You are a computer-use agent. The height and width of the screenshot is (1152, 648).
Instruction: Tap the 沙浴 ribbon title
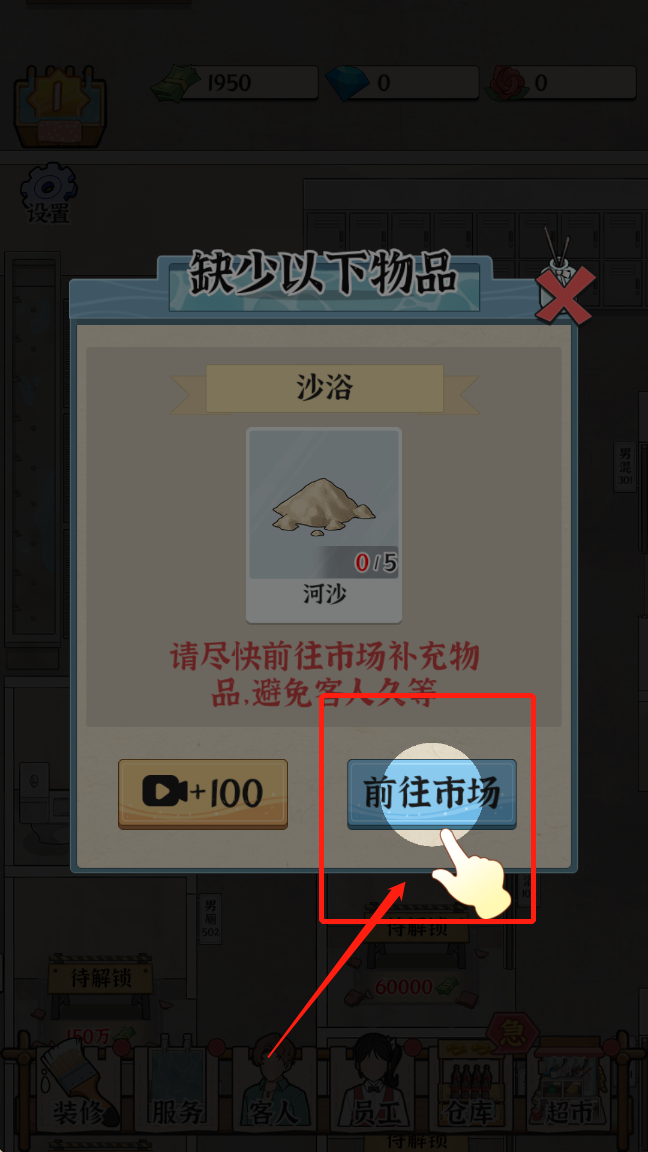coord(325,388)
